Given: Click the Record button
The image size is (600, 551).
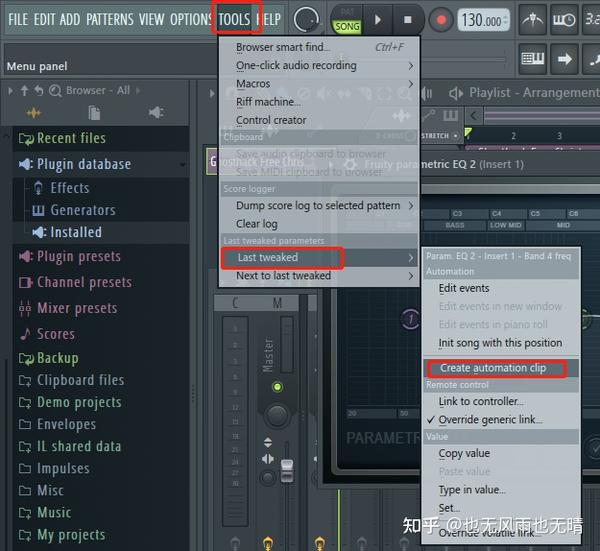Looking at the screenshot, I should point(441,20).
